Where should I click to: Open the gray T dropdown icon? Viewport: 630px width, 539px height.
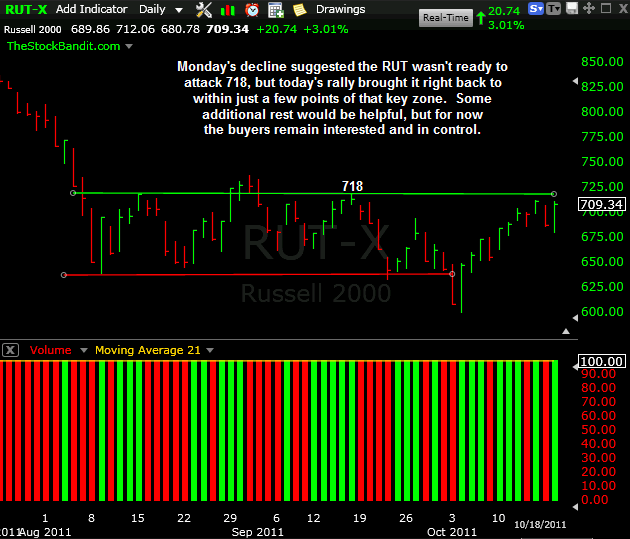click(x=554, y=8)
